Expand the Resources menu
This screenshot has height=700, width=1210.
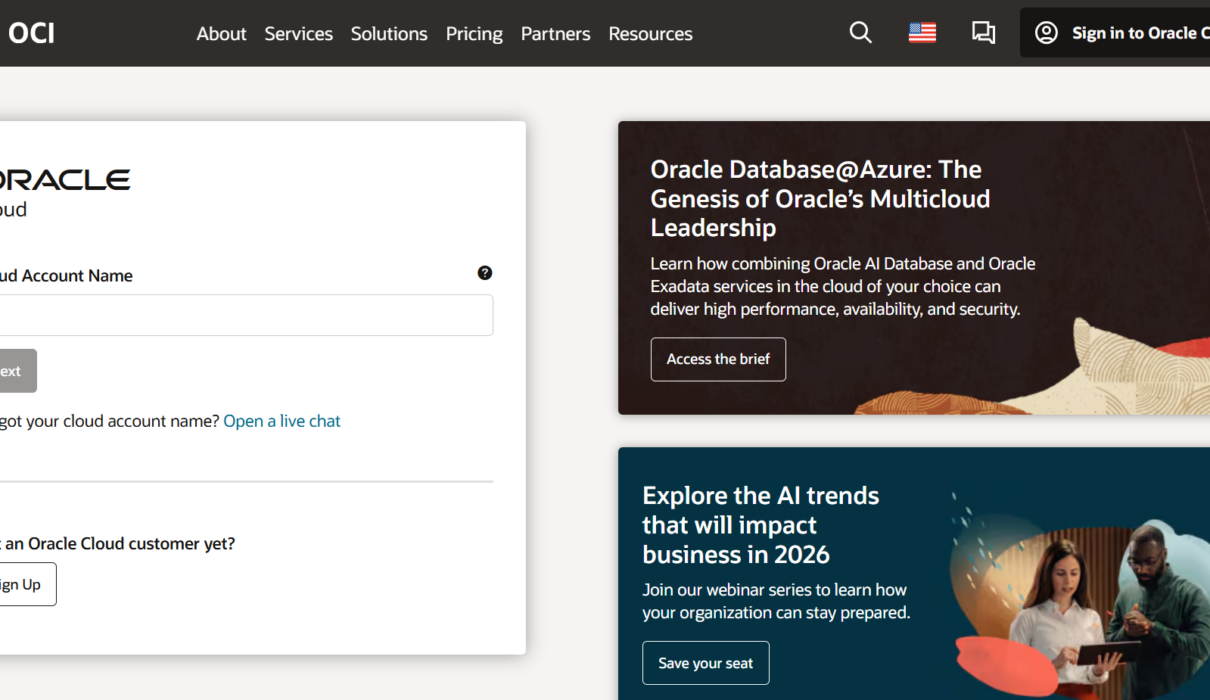pyautogui.click(x=650, y=33)
